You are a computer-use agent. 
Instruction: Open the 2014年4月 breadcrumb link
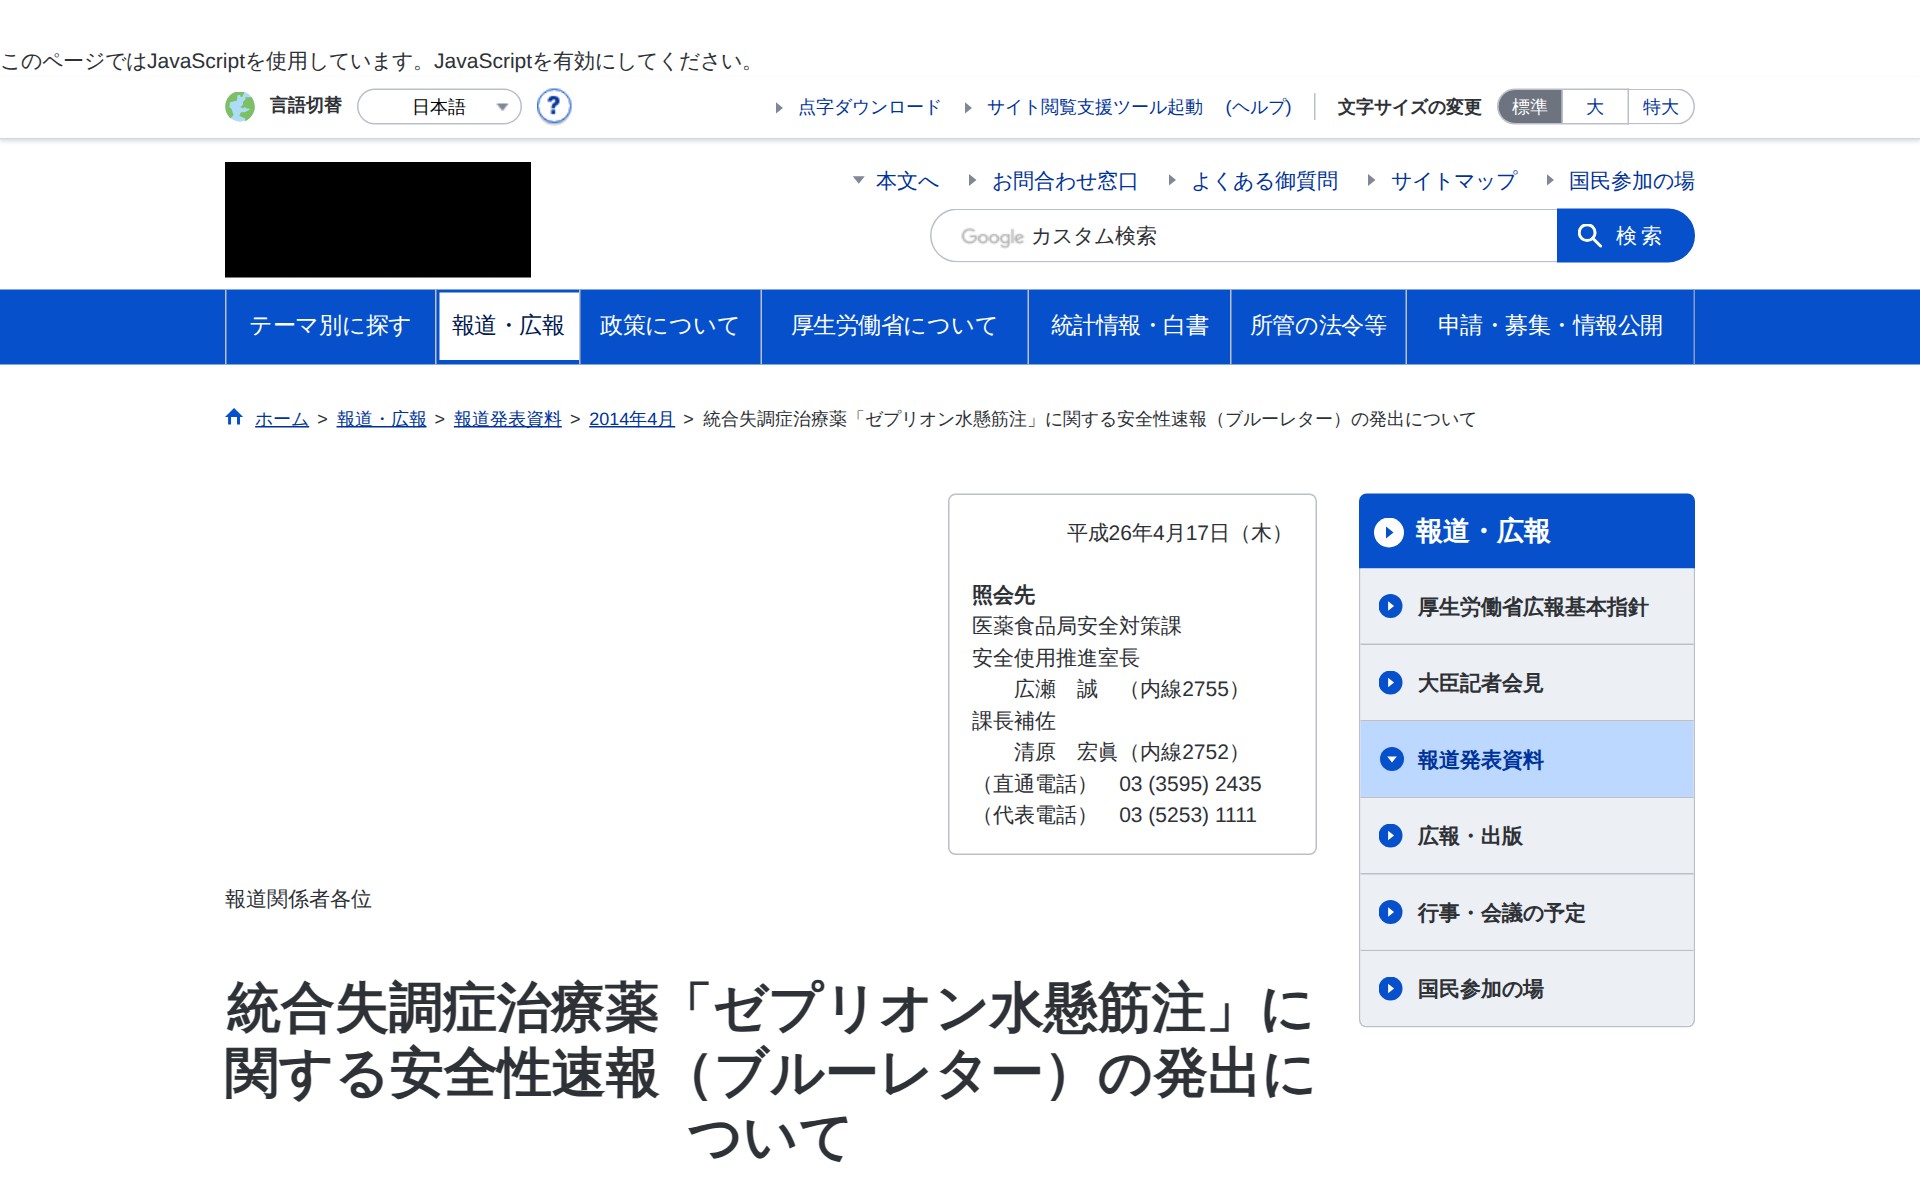click(631, 419)
